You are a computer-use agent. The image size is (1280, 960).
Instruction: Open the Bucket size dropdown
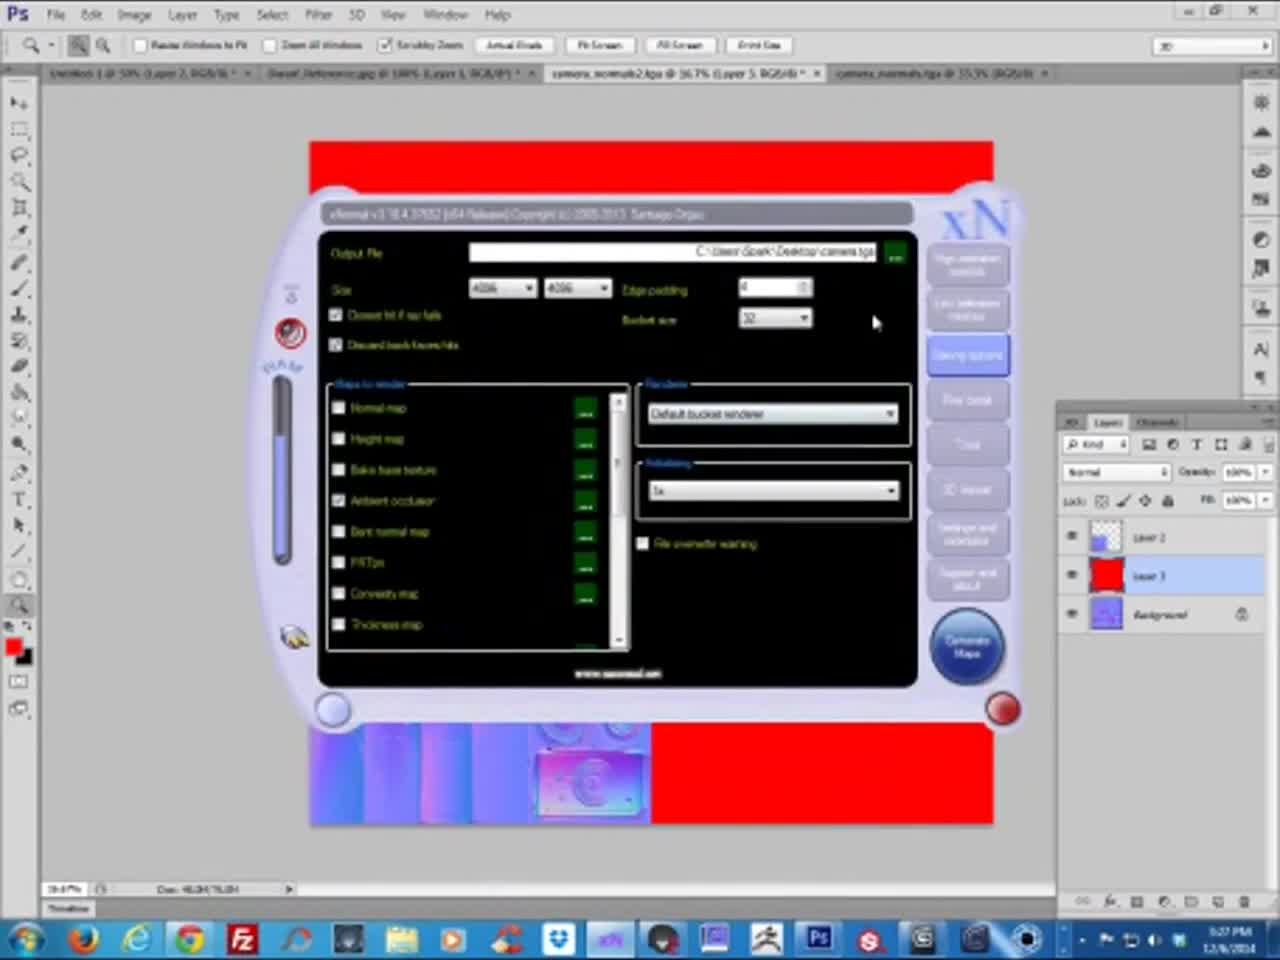click(x=775, y=318)
